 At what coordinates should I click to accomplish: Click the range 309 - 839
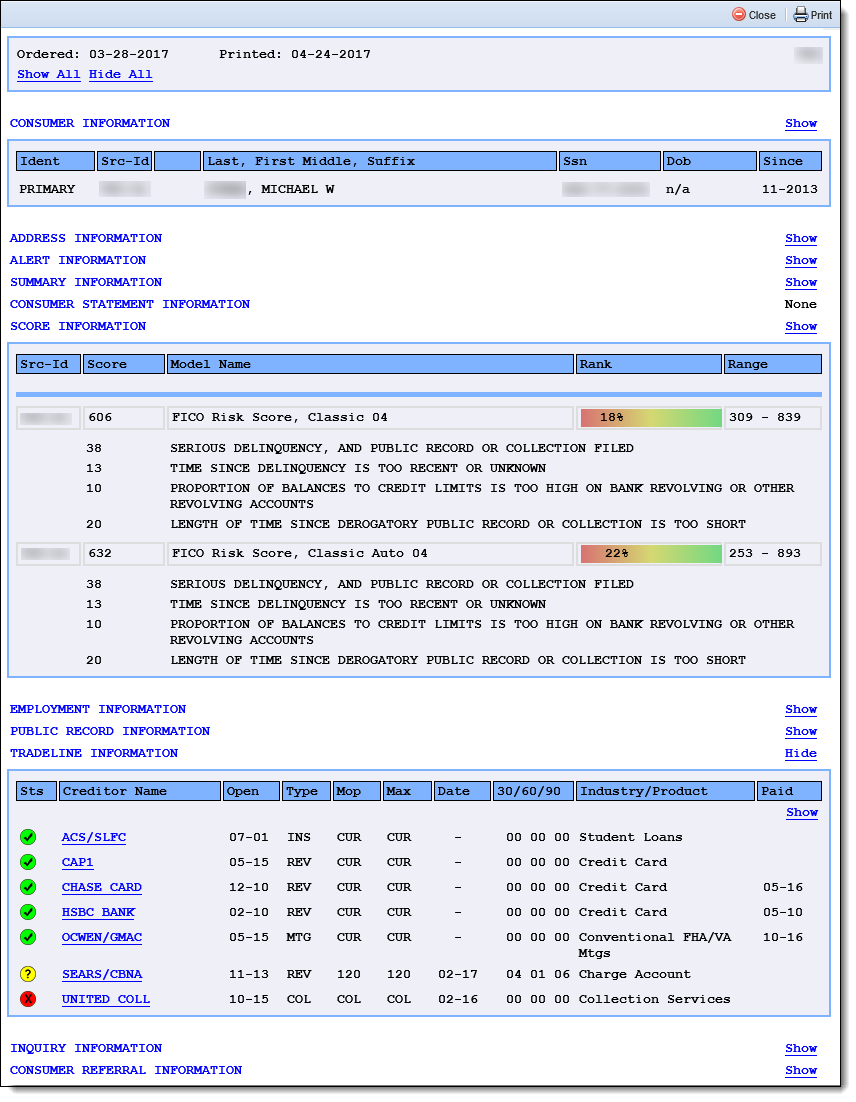[765, 417]
